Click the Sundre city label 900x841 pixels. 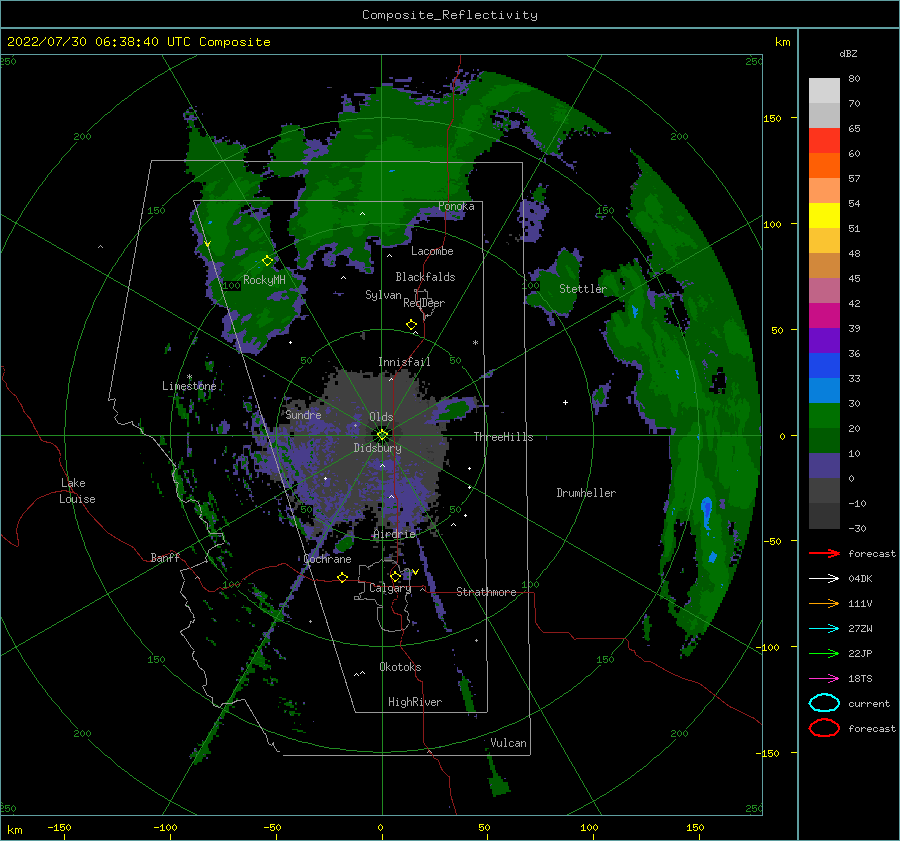point(303,414)
